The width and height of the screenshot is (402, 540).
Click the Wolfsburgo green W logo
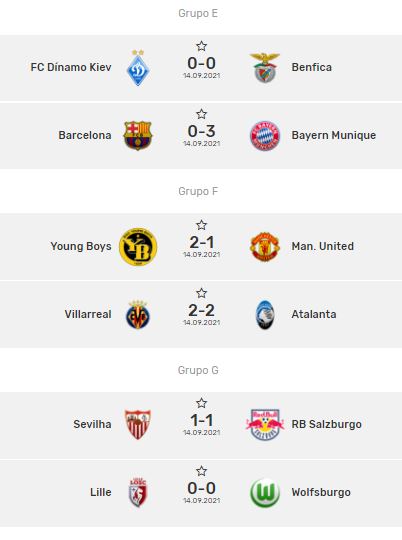tap(265, 492)
